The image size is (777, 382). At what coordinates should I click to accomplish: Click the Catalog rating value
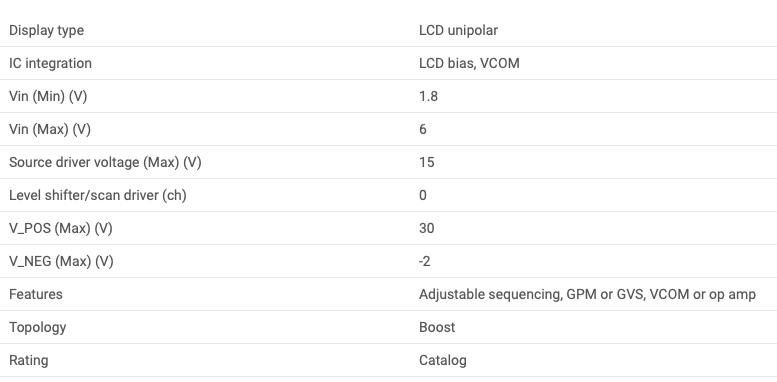click(443, 360)
